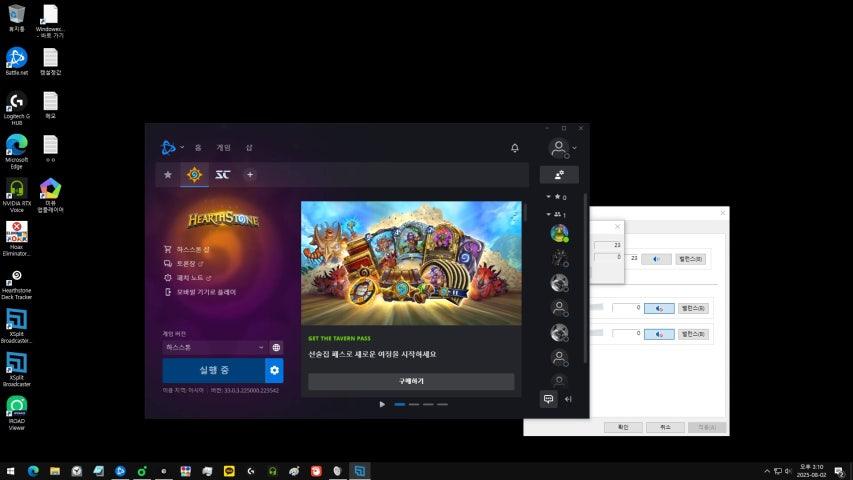Select the NVIDIA RTX Voice desktop icon
Image resolution: width=853 pixels, height=480 pixels.
click(x=17, y=195)
